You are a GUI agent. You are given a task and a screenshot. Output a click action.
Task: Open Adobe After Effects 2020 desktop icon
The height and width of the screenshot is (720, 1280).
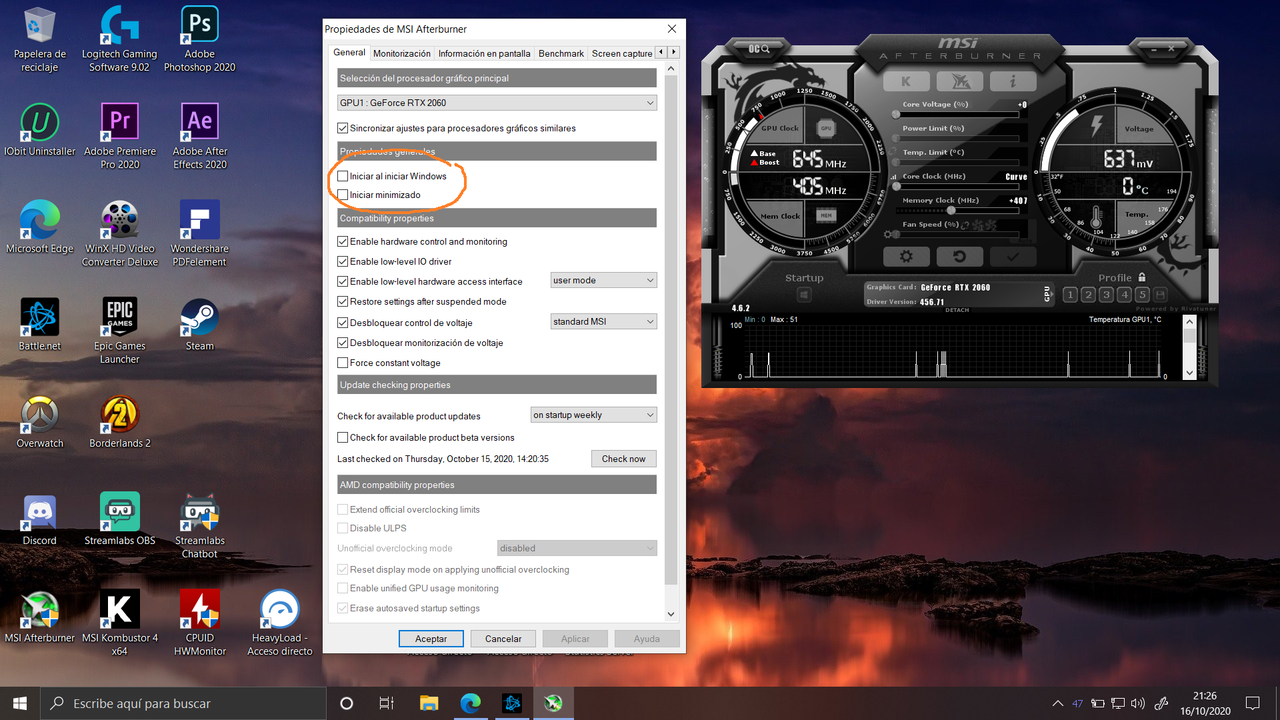tap(200, 137)
